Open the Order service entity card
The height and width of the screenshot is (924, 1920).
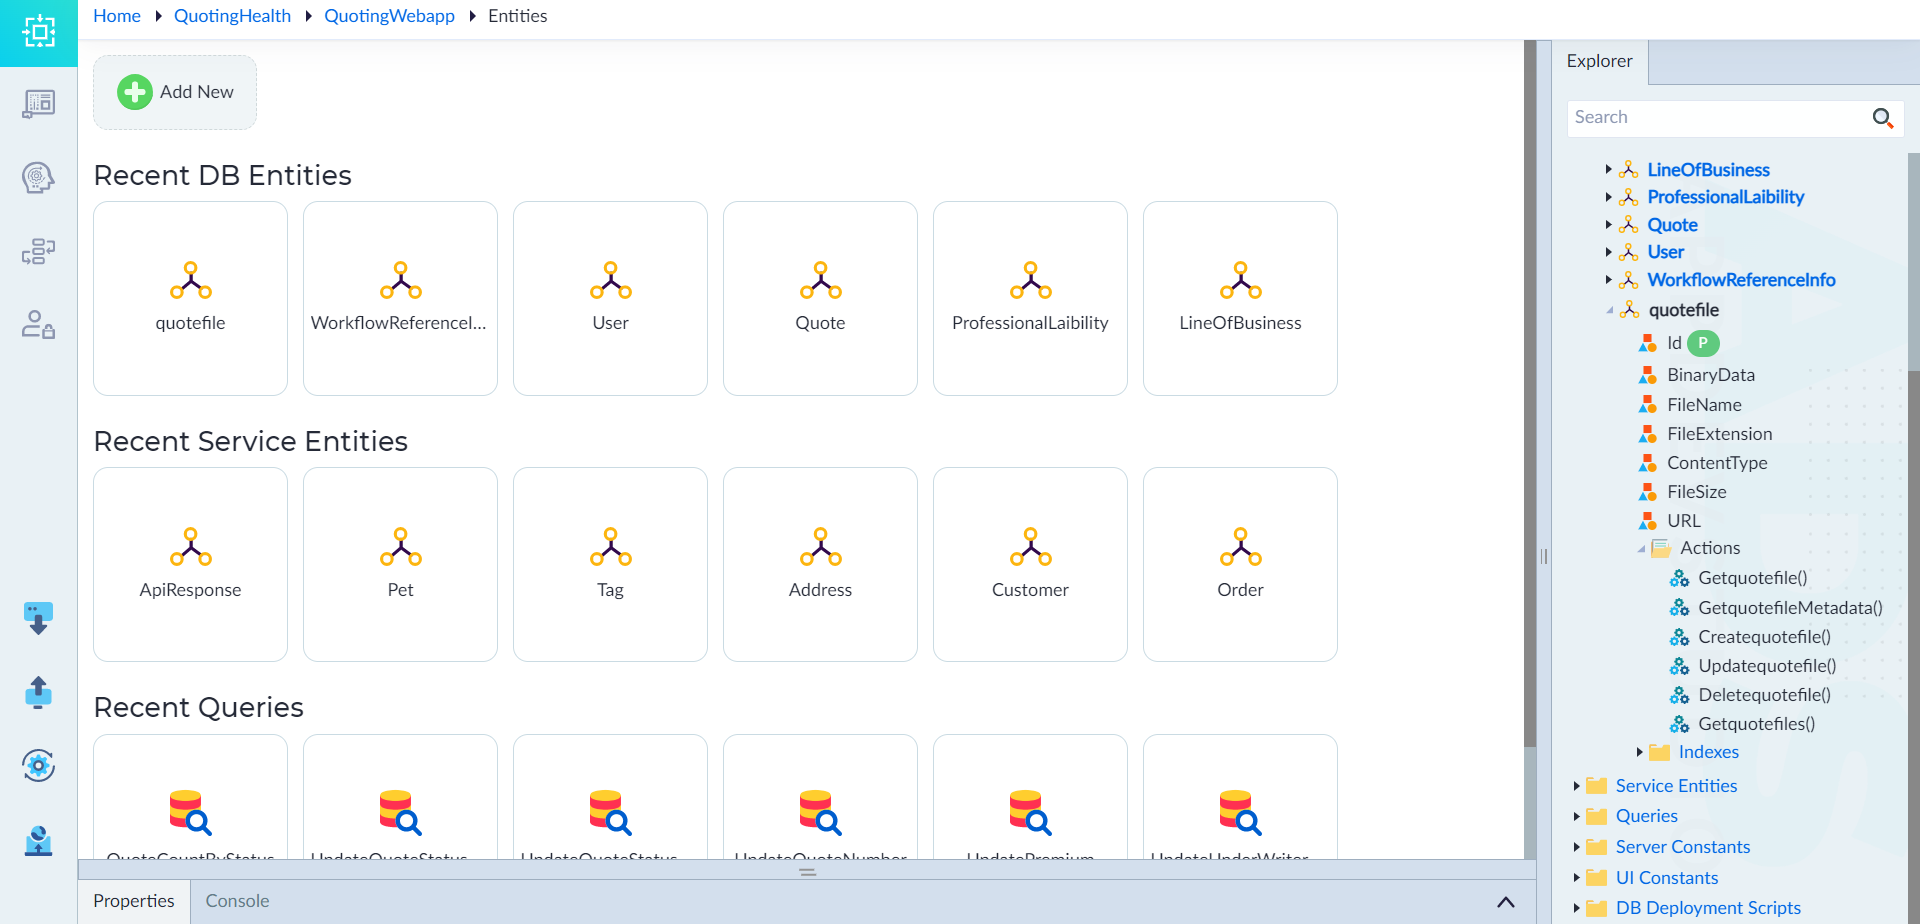(x=1240, y=564)
